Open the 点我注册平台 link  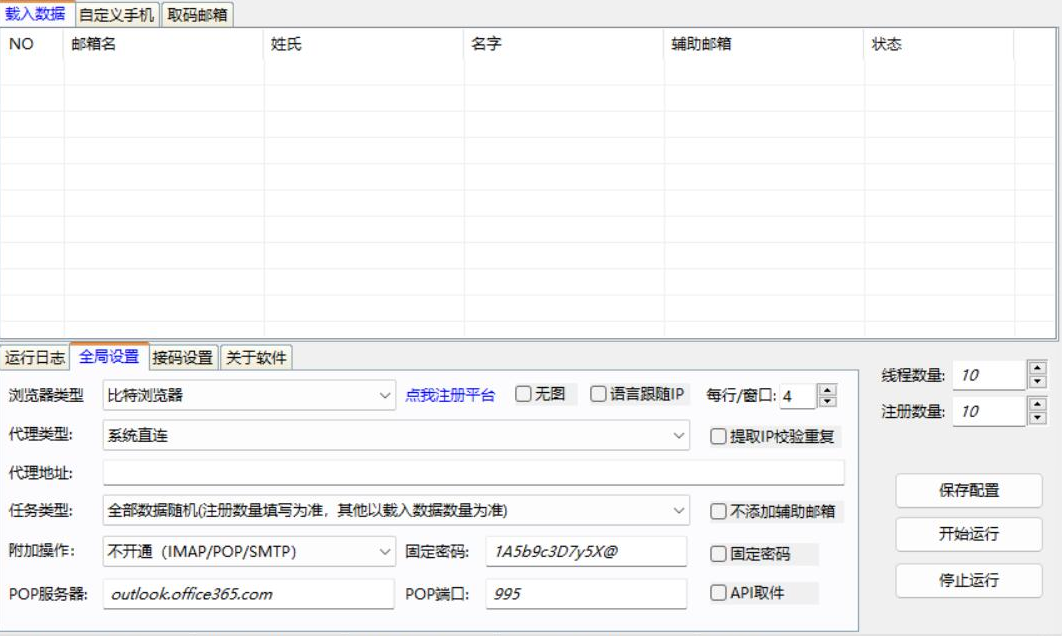click(450, 395)
